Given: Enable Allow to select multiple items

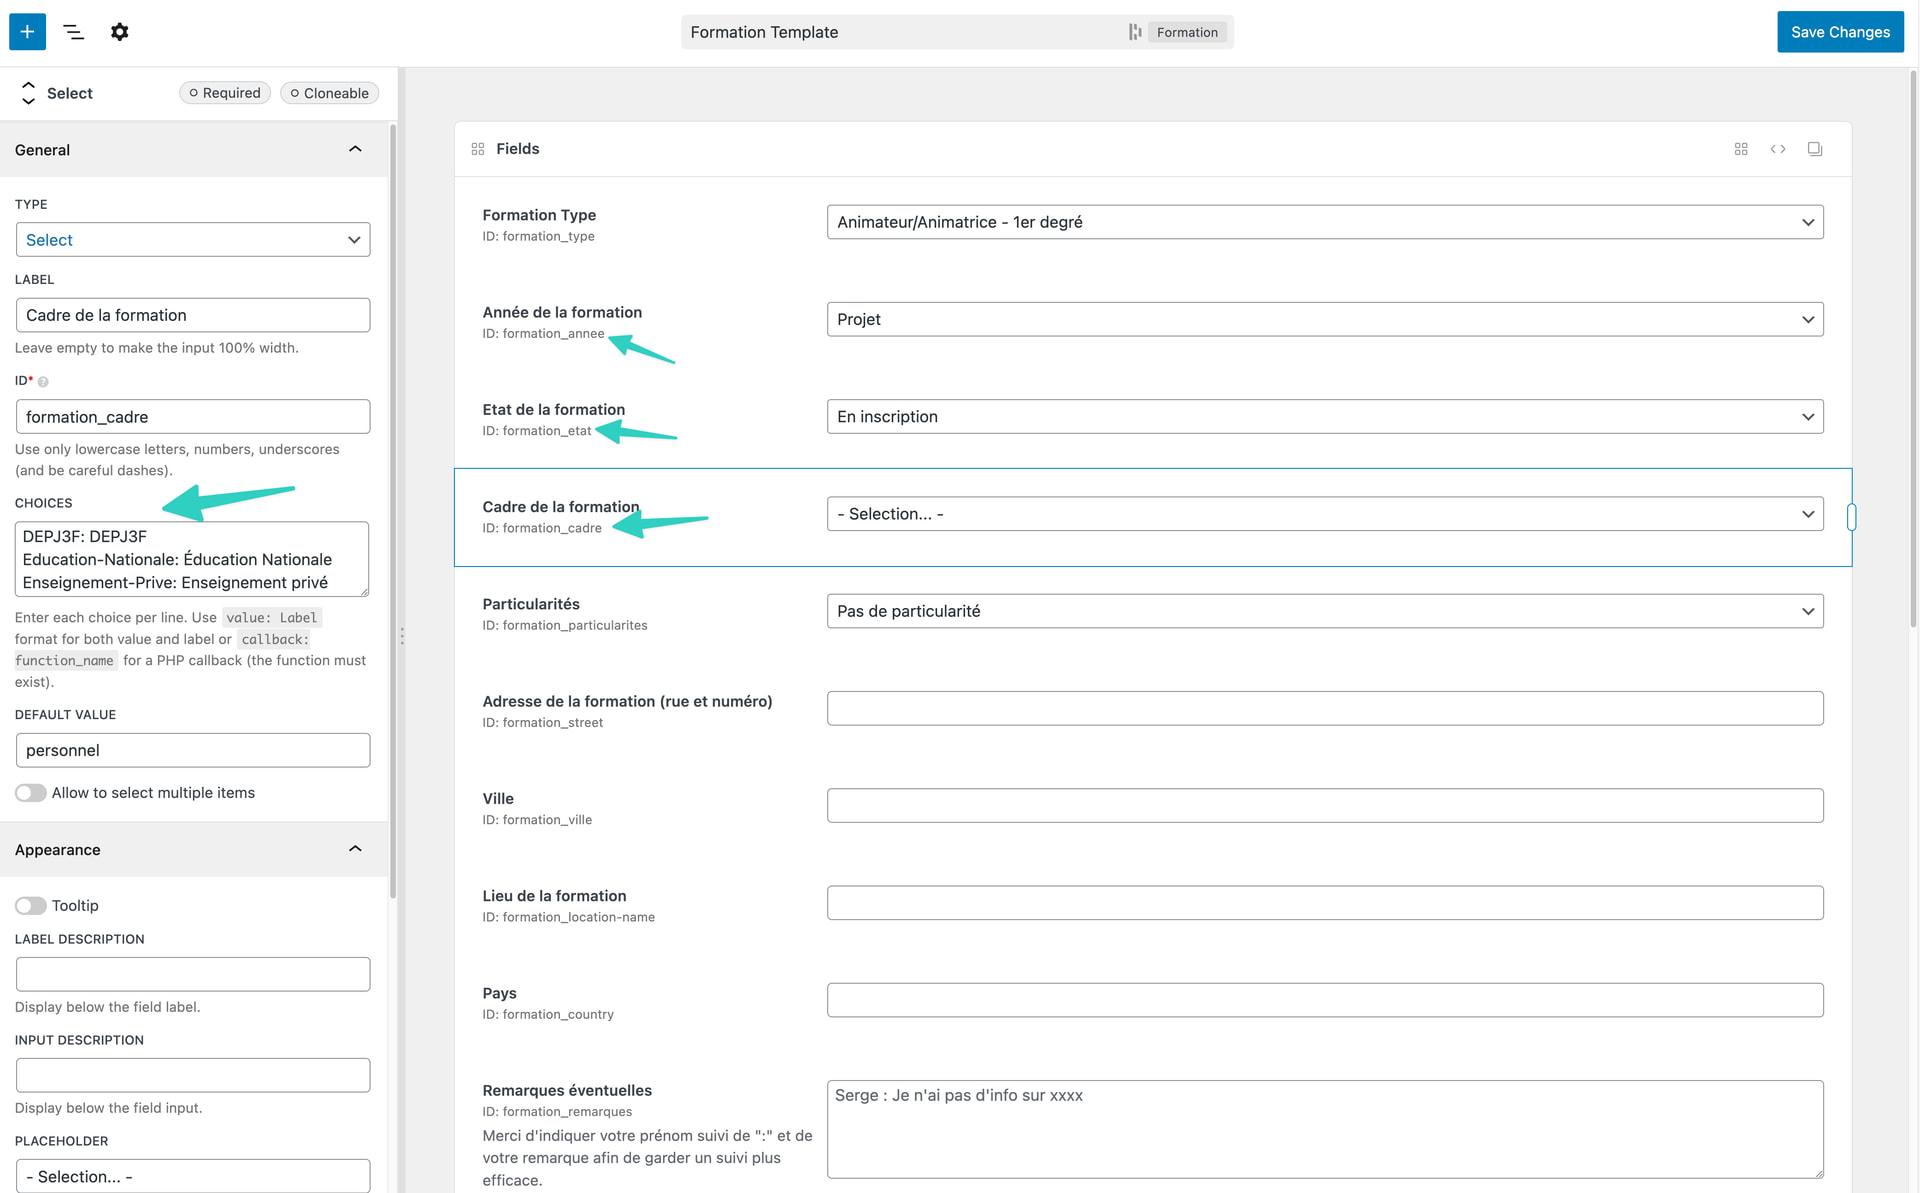Looking at the screenshot, I should pyautogui.click(x=31, y=793).
